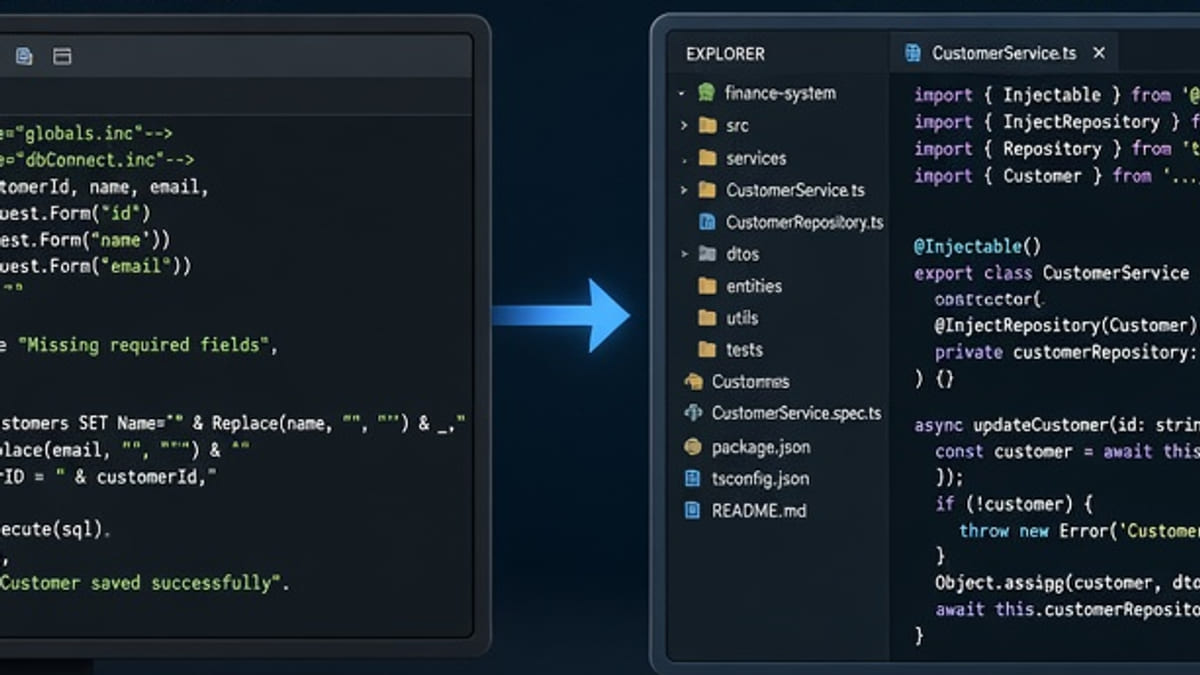Click the "export class CustomerService" line

tap(1051, 273)
